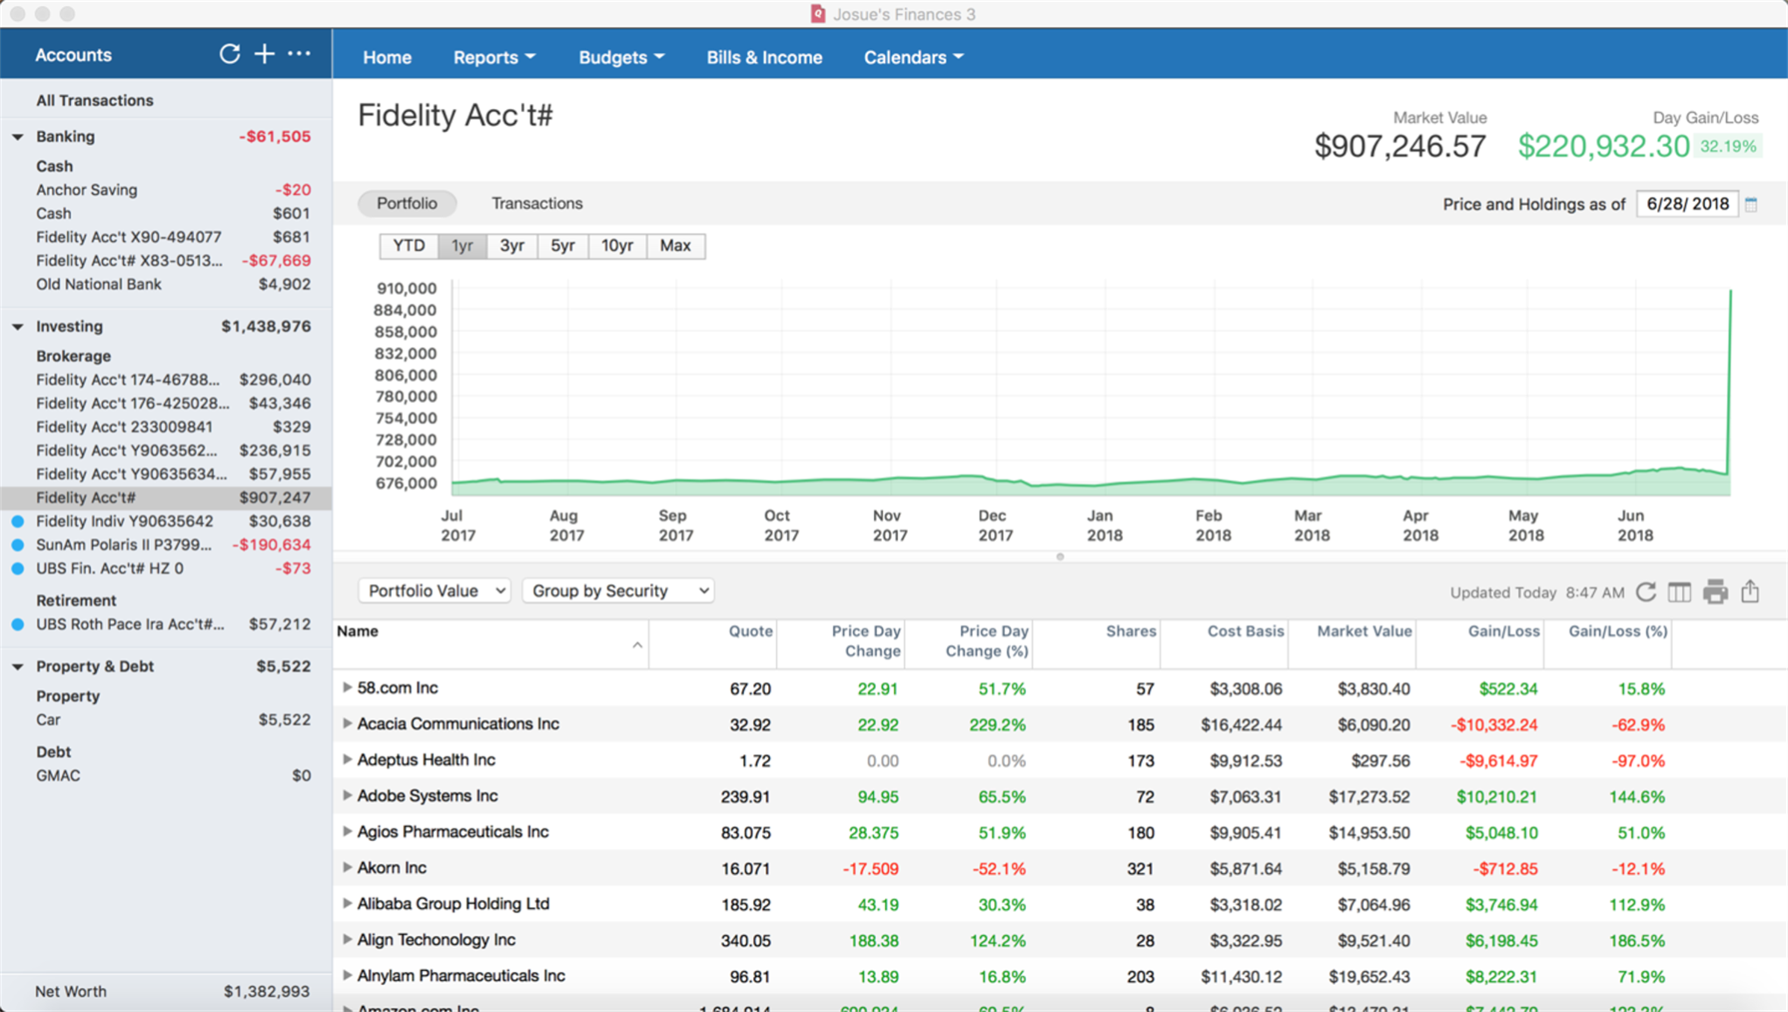Viewport: 1788px width, 1012px height.
Task: Switch to the Transactions tab
Action: 537,203
